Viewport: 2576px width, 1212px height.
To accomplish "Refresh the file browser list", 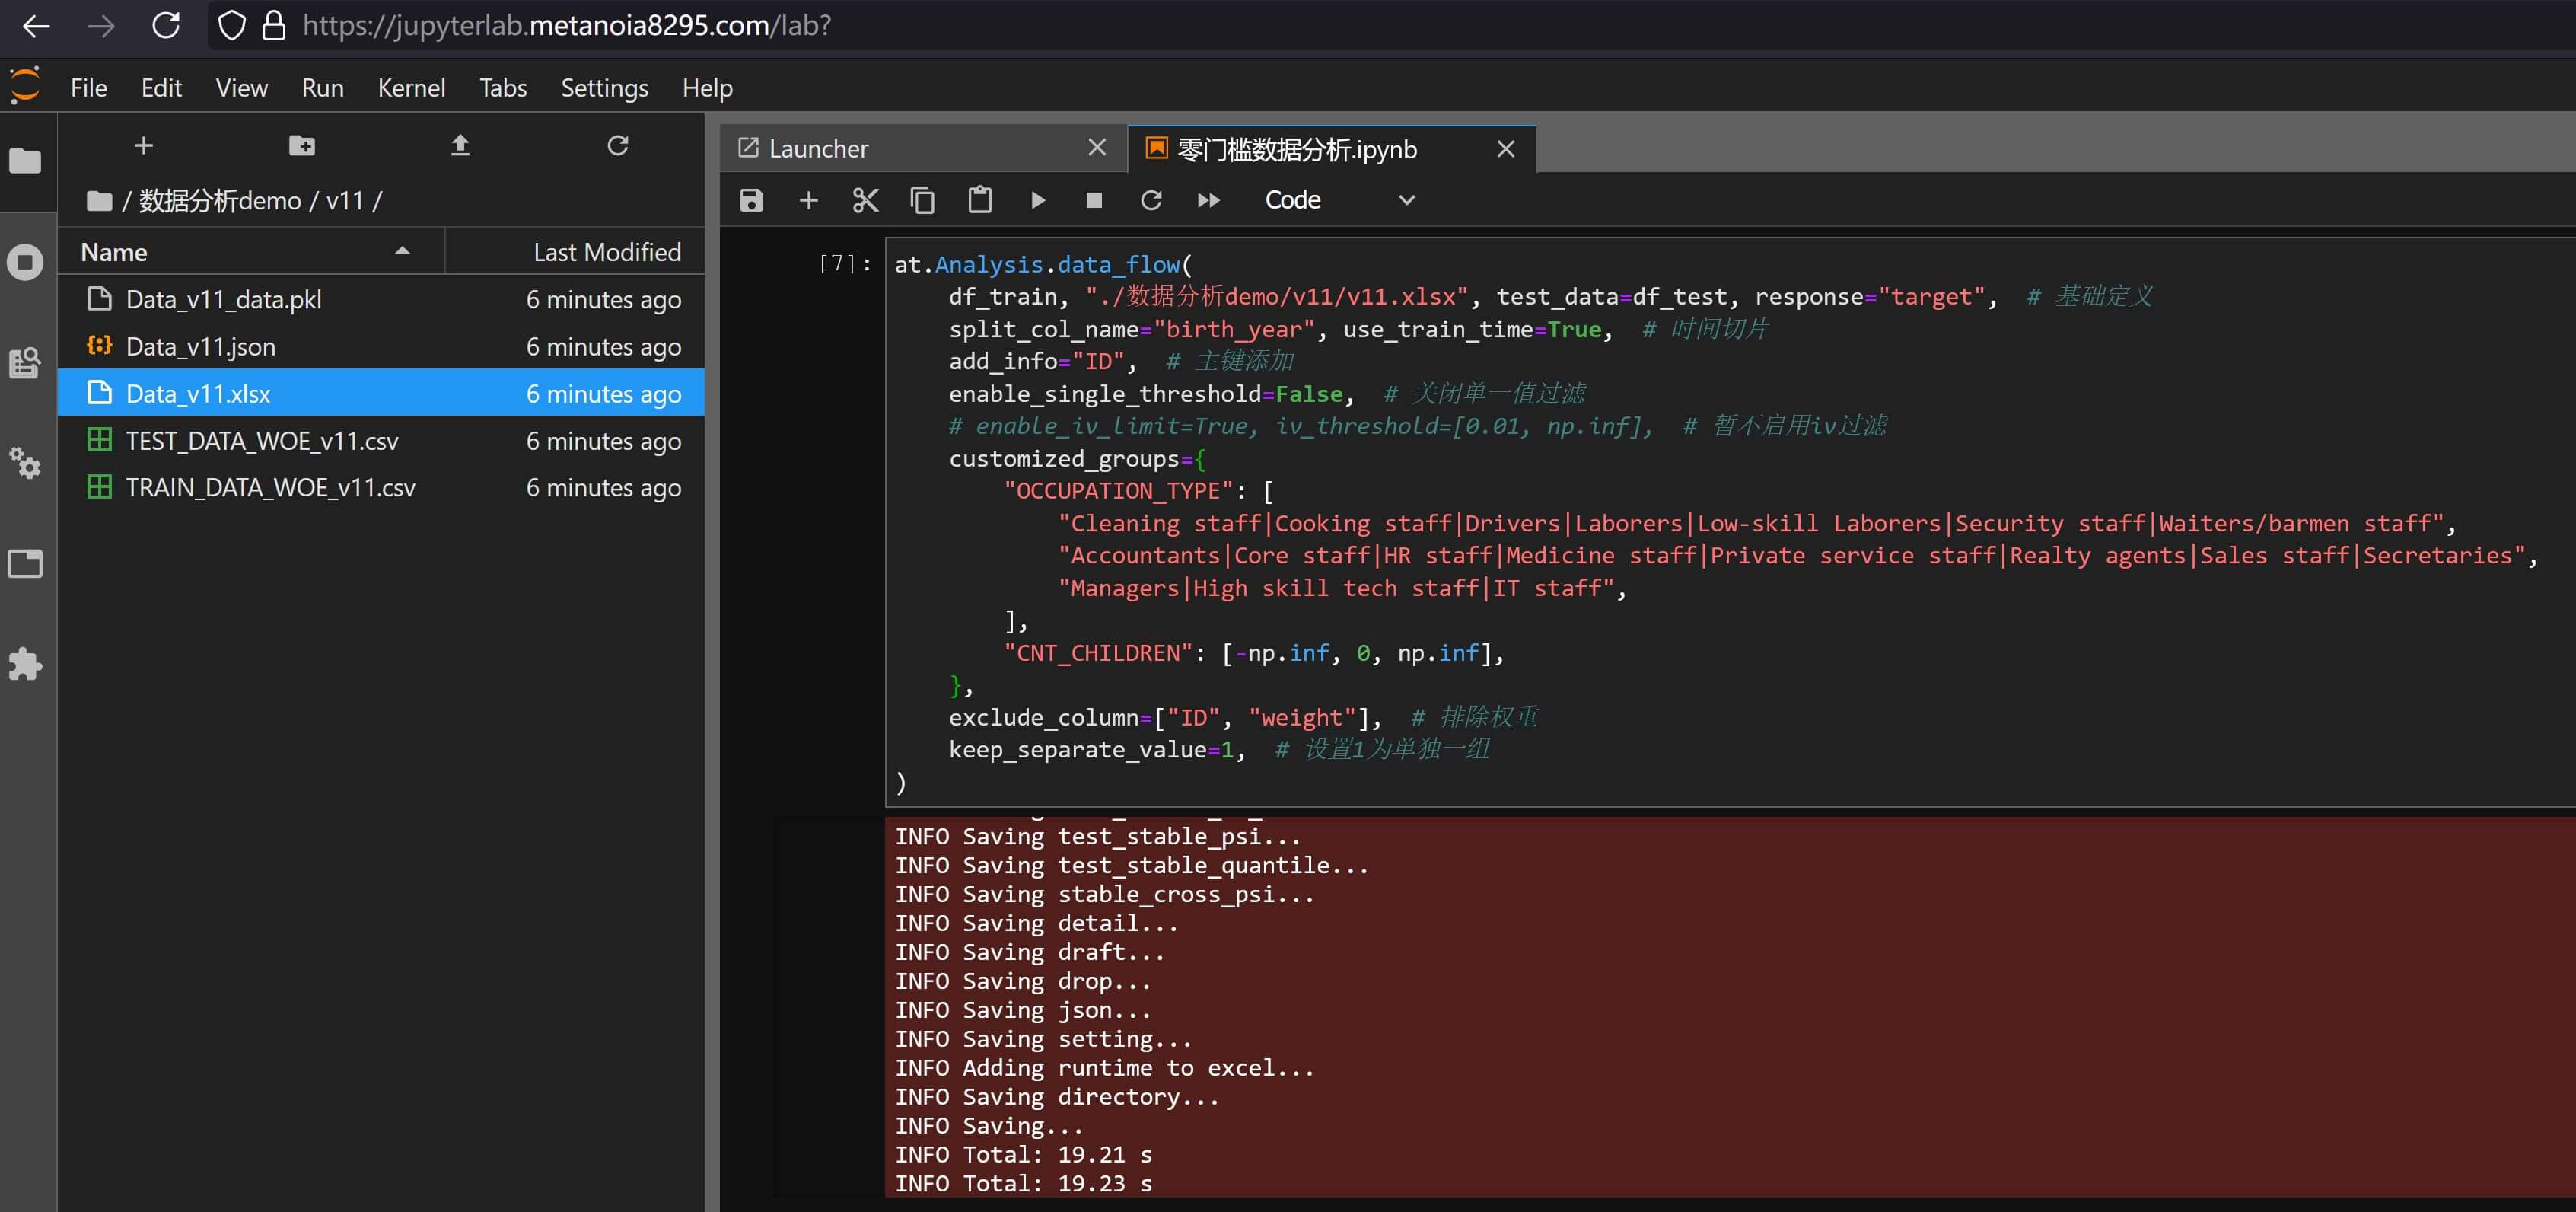I will tap(617, 146).
